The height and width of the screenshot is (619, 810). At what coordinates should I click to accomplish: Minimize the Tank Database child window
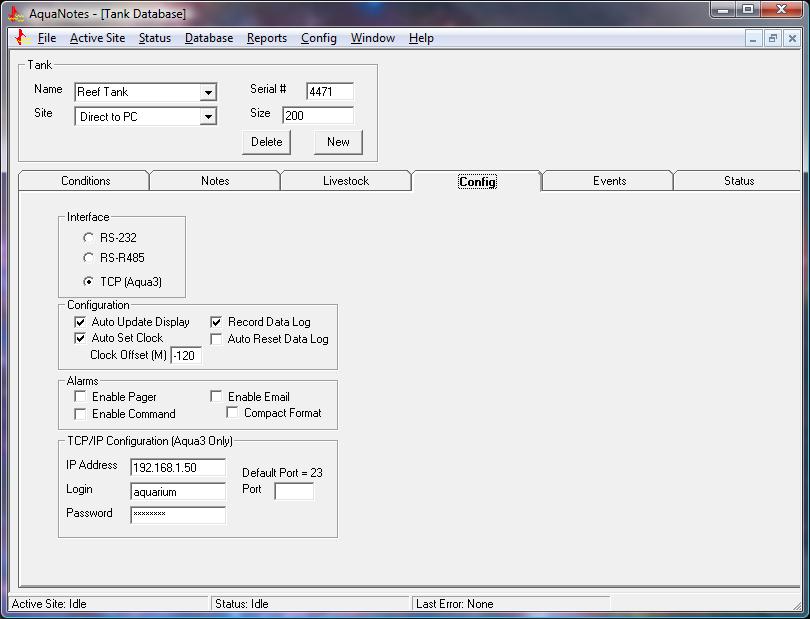(753, 39)
